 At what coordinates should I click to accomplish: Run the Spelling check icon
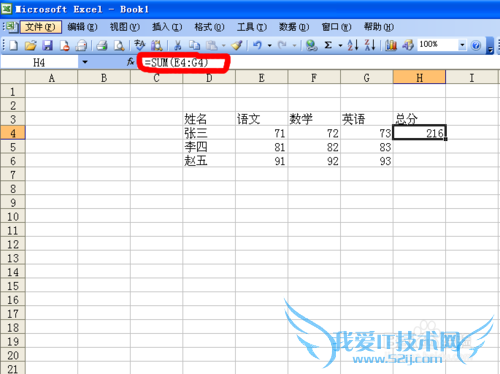pyautogui.click(x=140, y=45)
